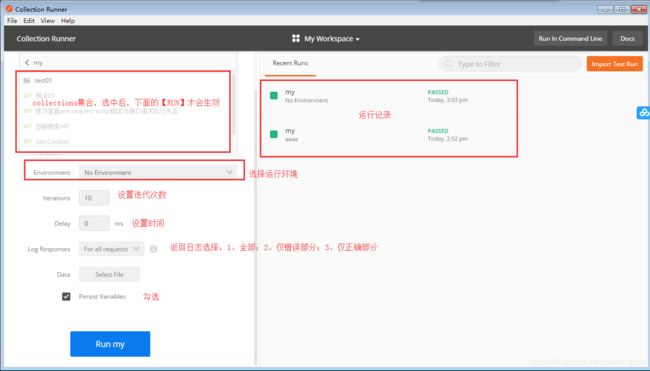Open the Edit menu
Viewport: 650px width, 371px height.
[x=29, y=20]
